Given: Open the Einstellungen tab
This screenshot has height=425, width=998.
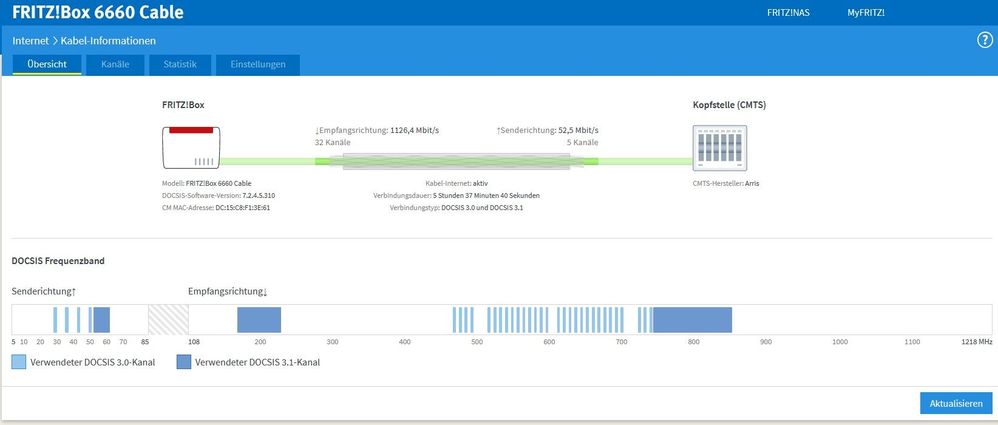Looking at the screenshot, I should [x=258, y=64].
